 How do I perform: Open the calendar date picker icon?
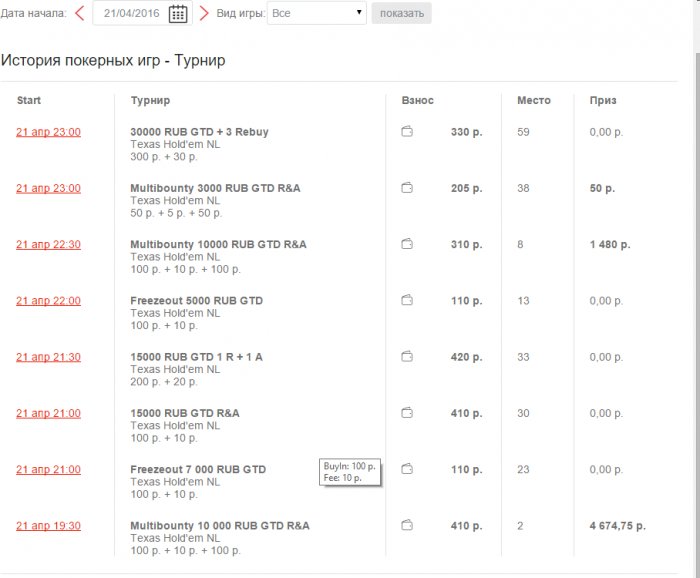(x=178, y=13)
